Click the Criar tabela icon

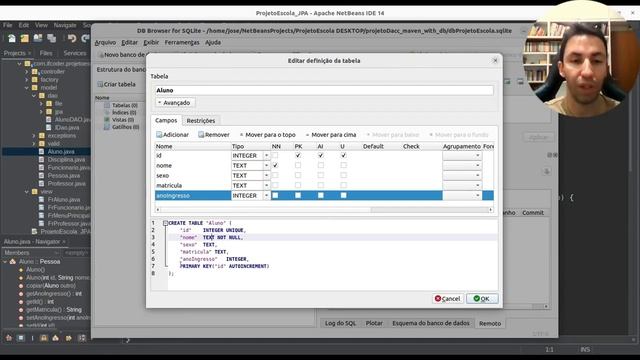(x=100, y=84)
